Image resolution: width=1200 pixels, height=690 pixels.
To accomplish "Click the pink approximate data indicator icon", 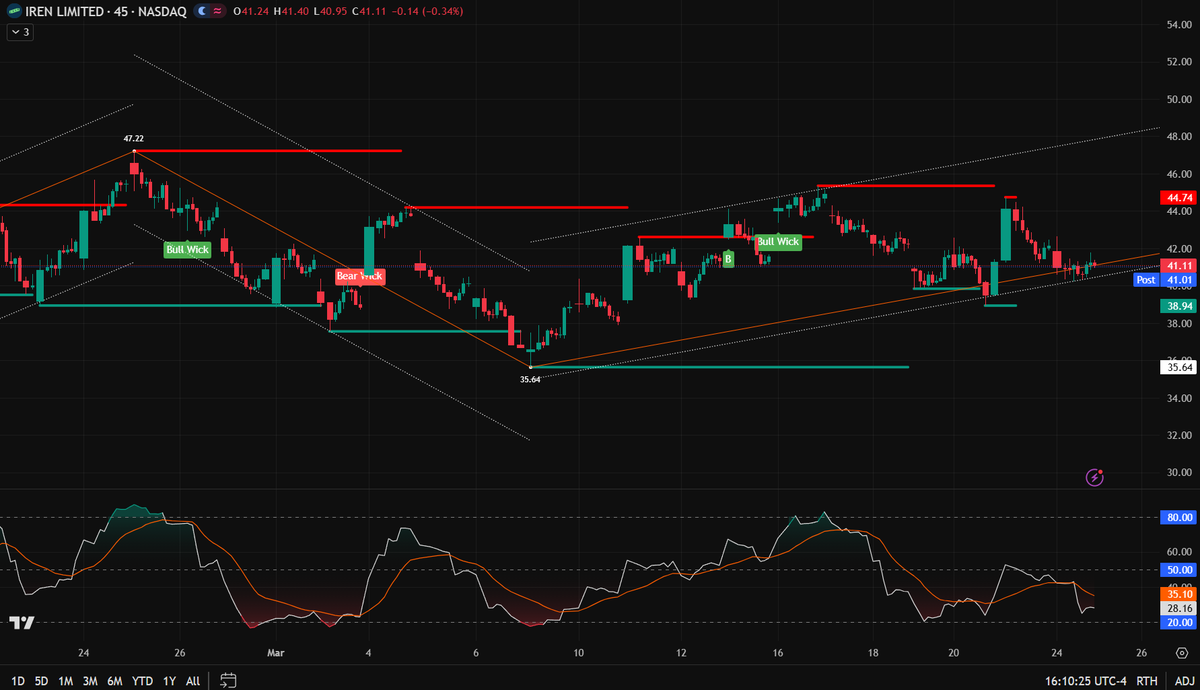I will [218, 11].
